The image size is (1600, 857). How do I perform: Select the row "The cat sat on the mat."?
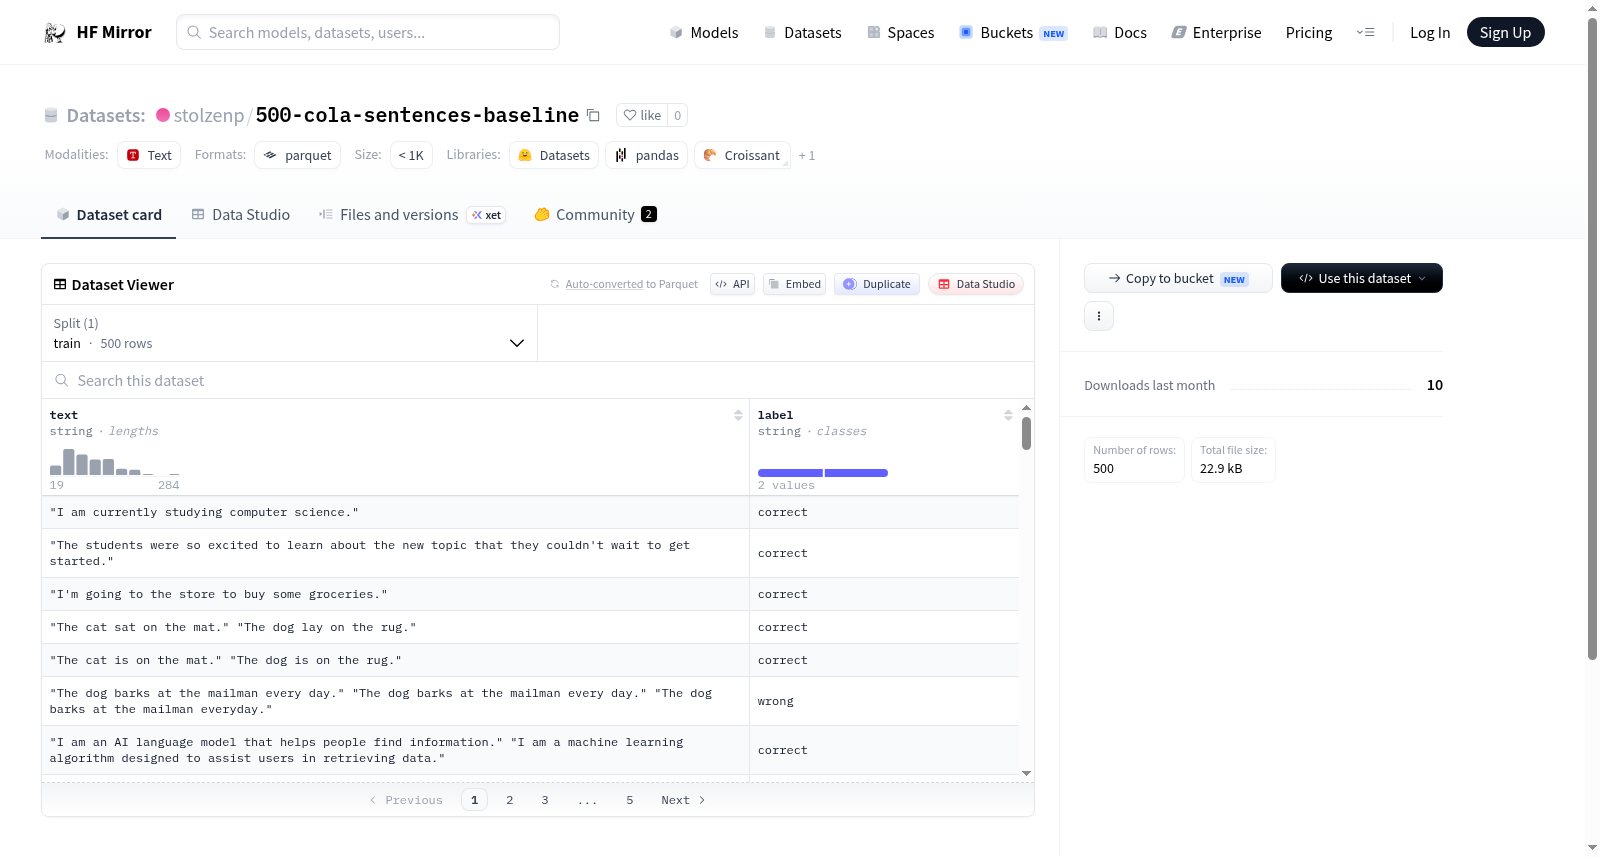coord(530,628)
